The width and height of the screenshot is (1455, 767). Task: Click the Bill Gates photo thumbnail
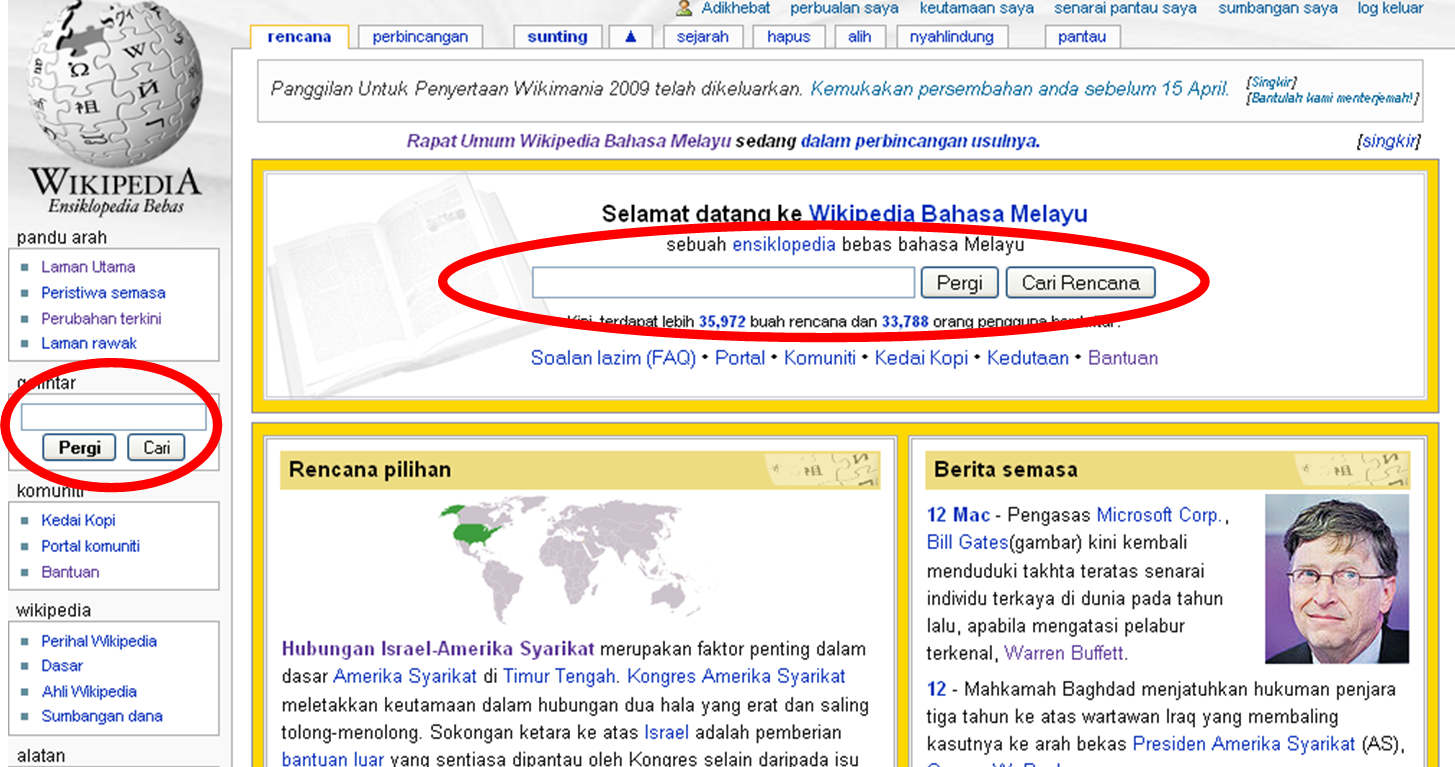pos(1337,580)
